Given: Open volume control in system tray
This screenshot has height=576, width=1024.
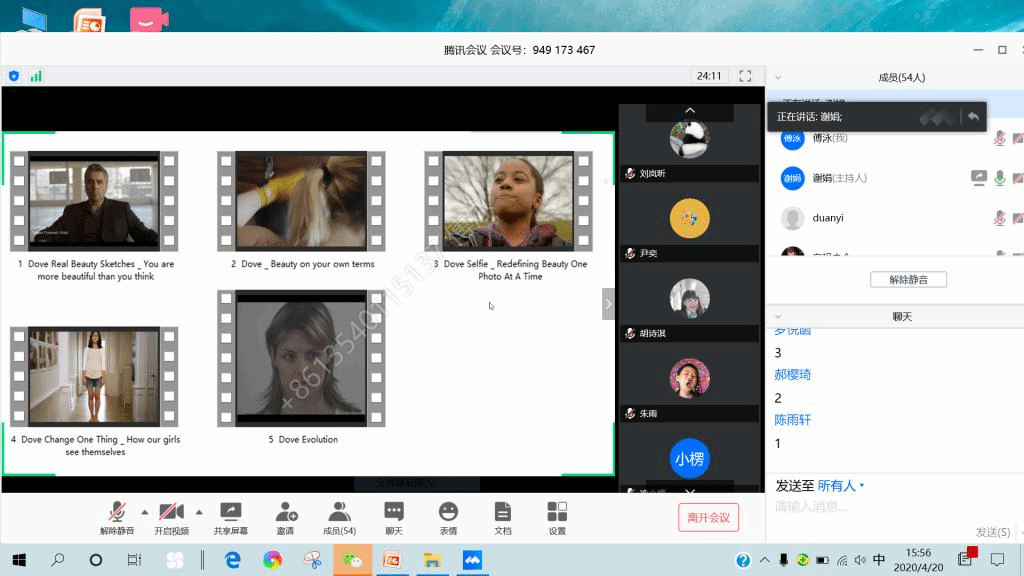Looking at the screenshot, I should pos(860,560).
